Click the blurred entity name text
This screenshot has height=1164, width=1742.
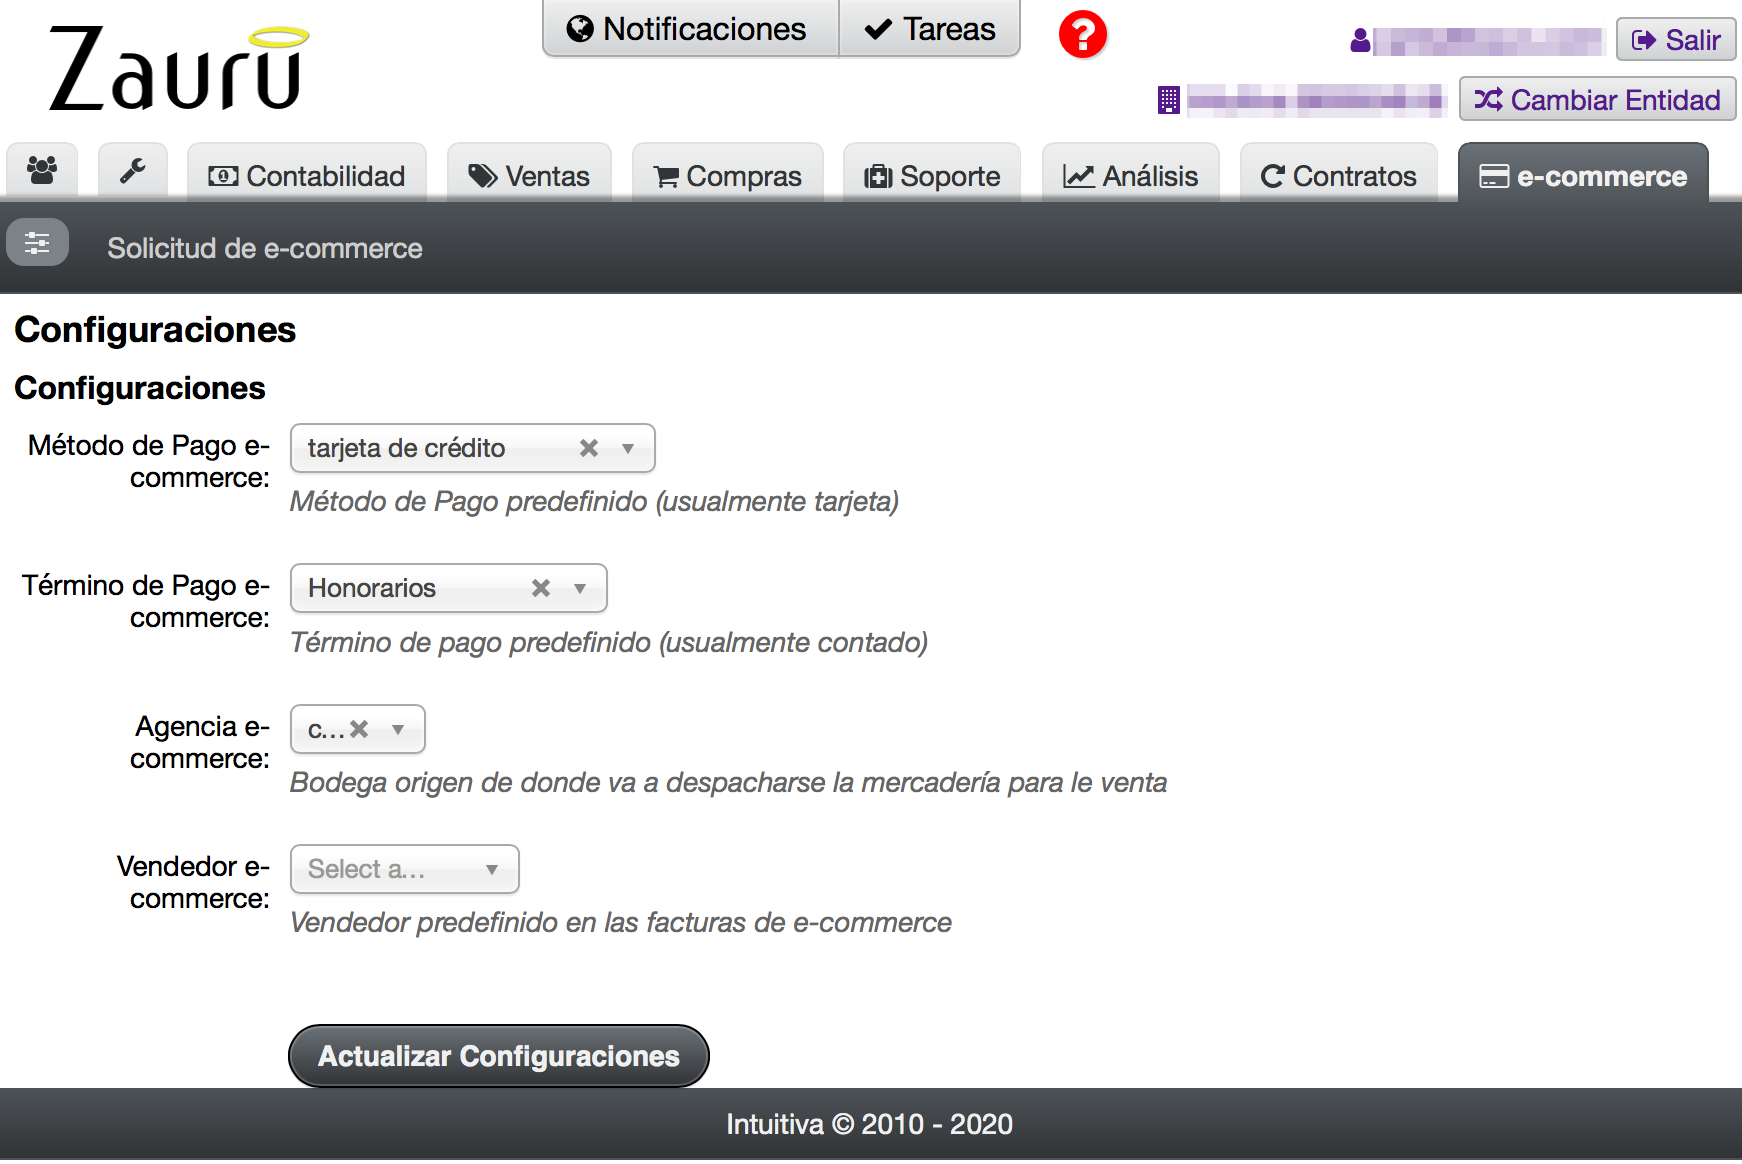point(1317,99)
